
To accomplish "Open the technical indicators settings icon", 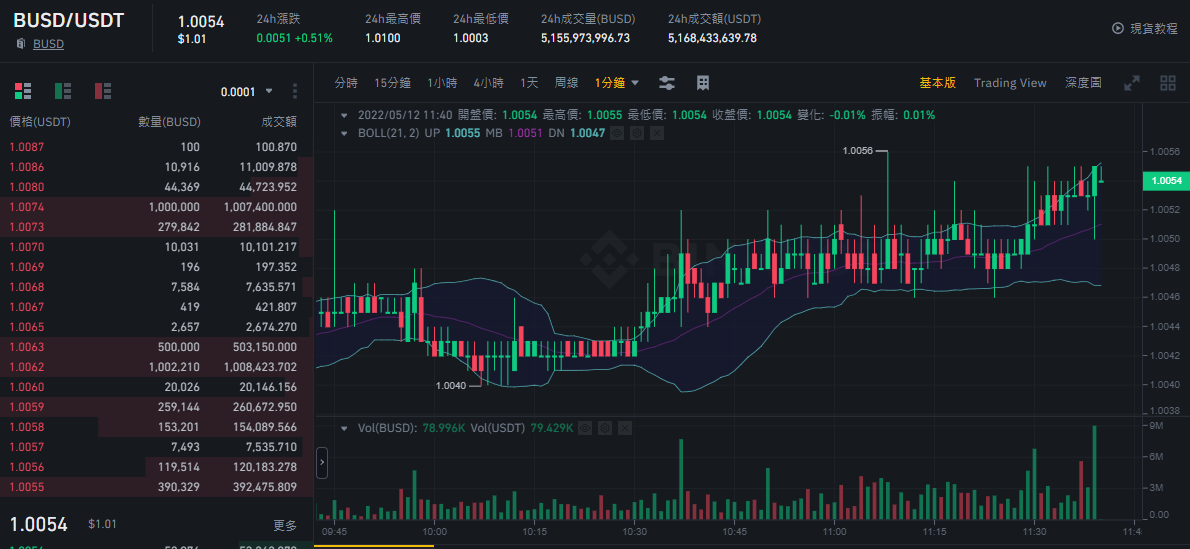I will pyautogui.click(x=667, y=83).
